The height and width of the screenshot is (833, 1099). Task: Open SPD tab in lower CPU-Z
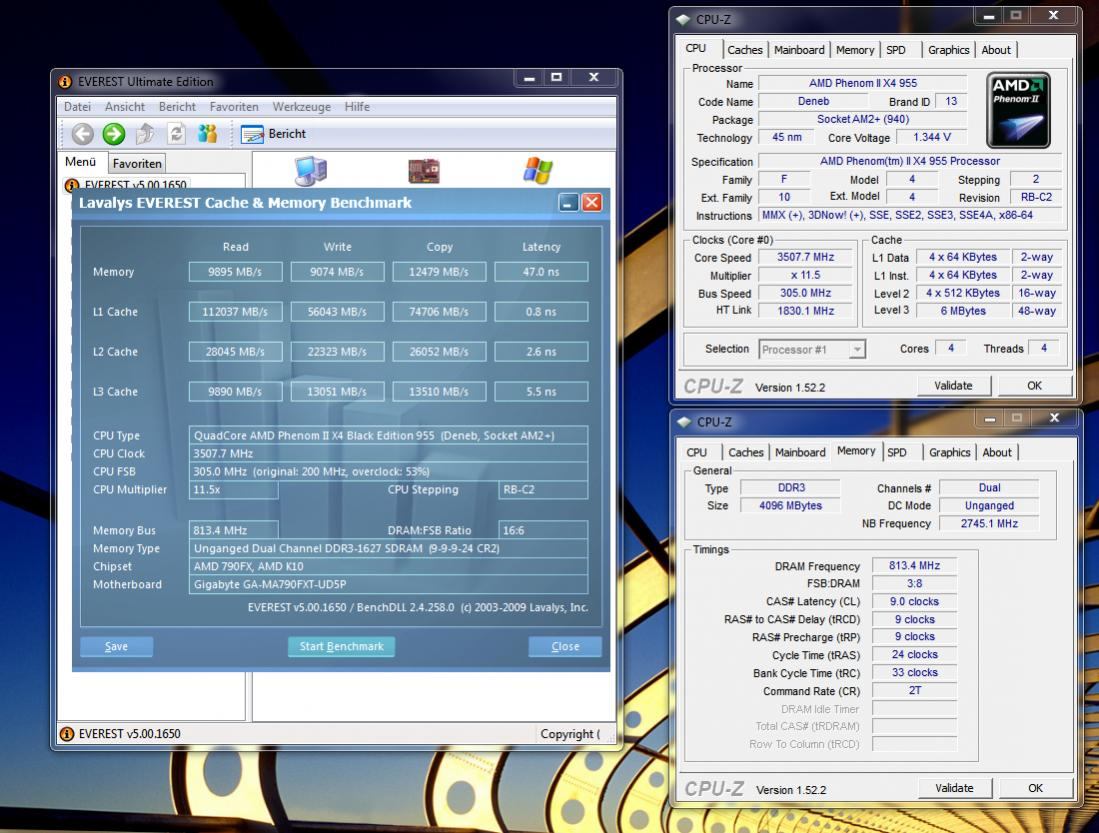click(897, 452)
